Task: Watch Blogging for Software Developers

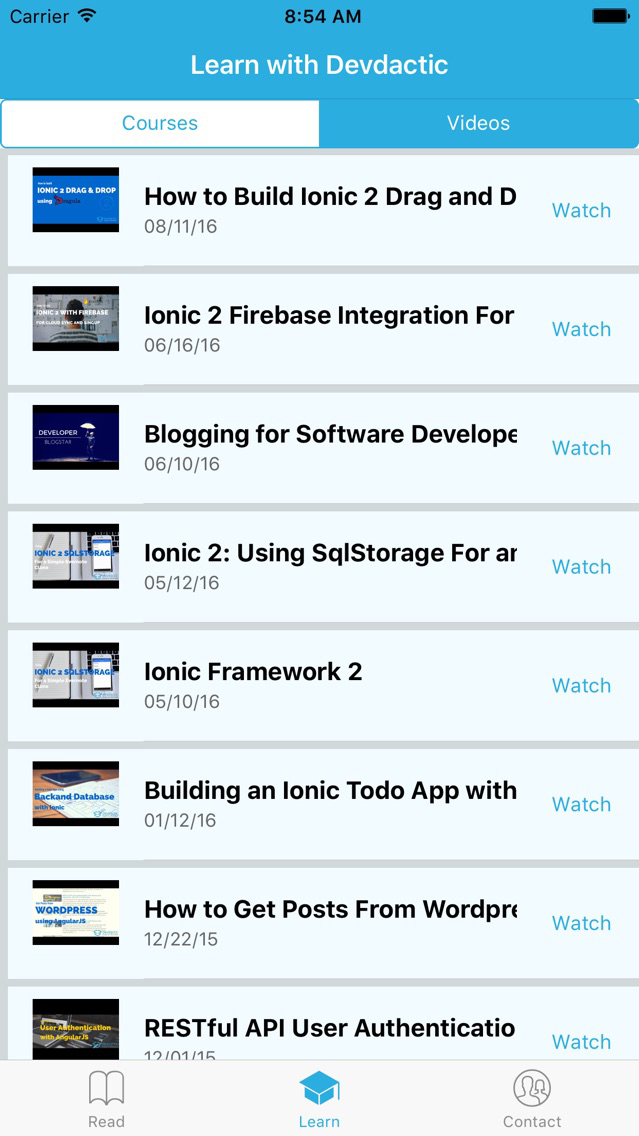Action: [x=581, y=448]
